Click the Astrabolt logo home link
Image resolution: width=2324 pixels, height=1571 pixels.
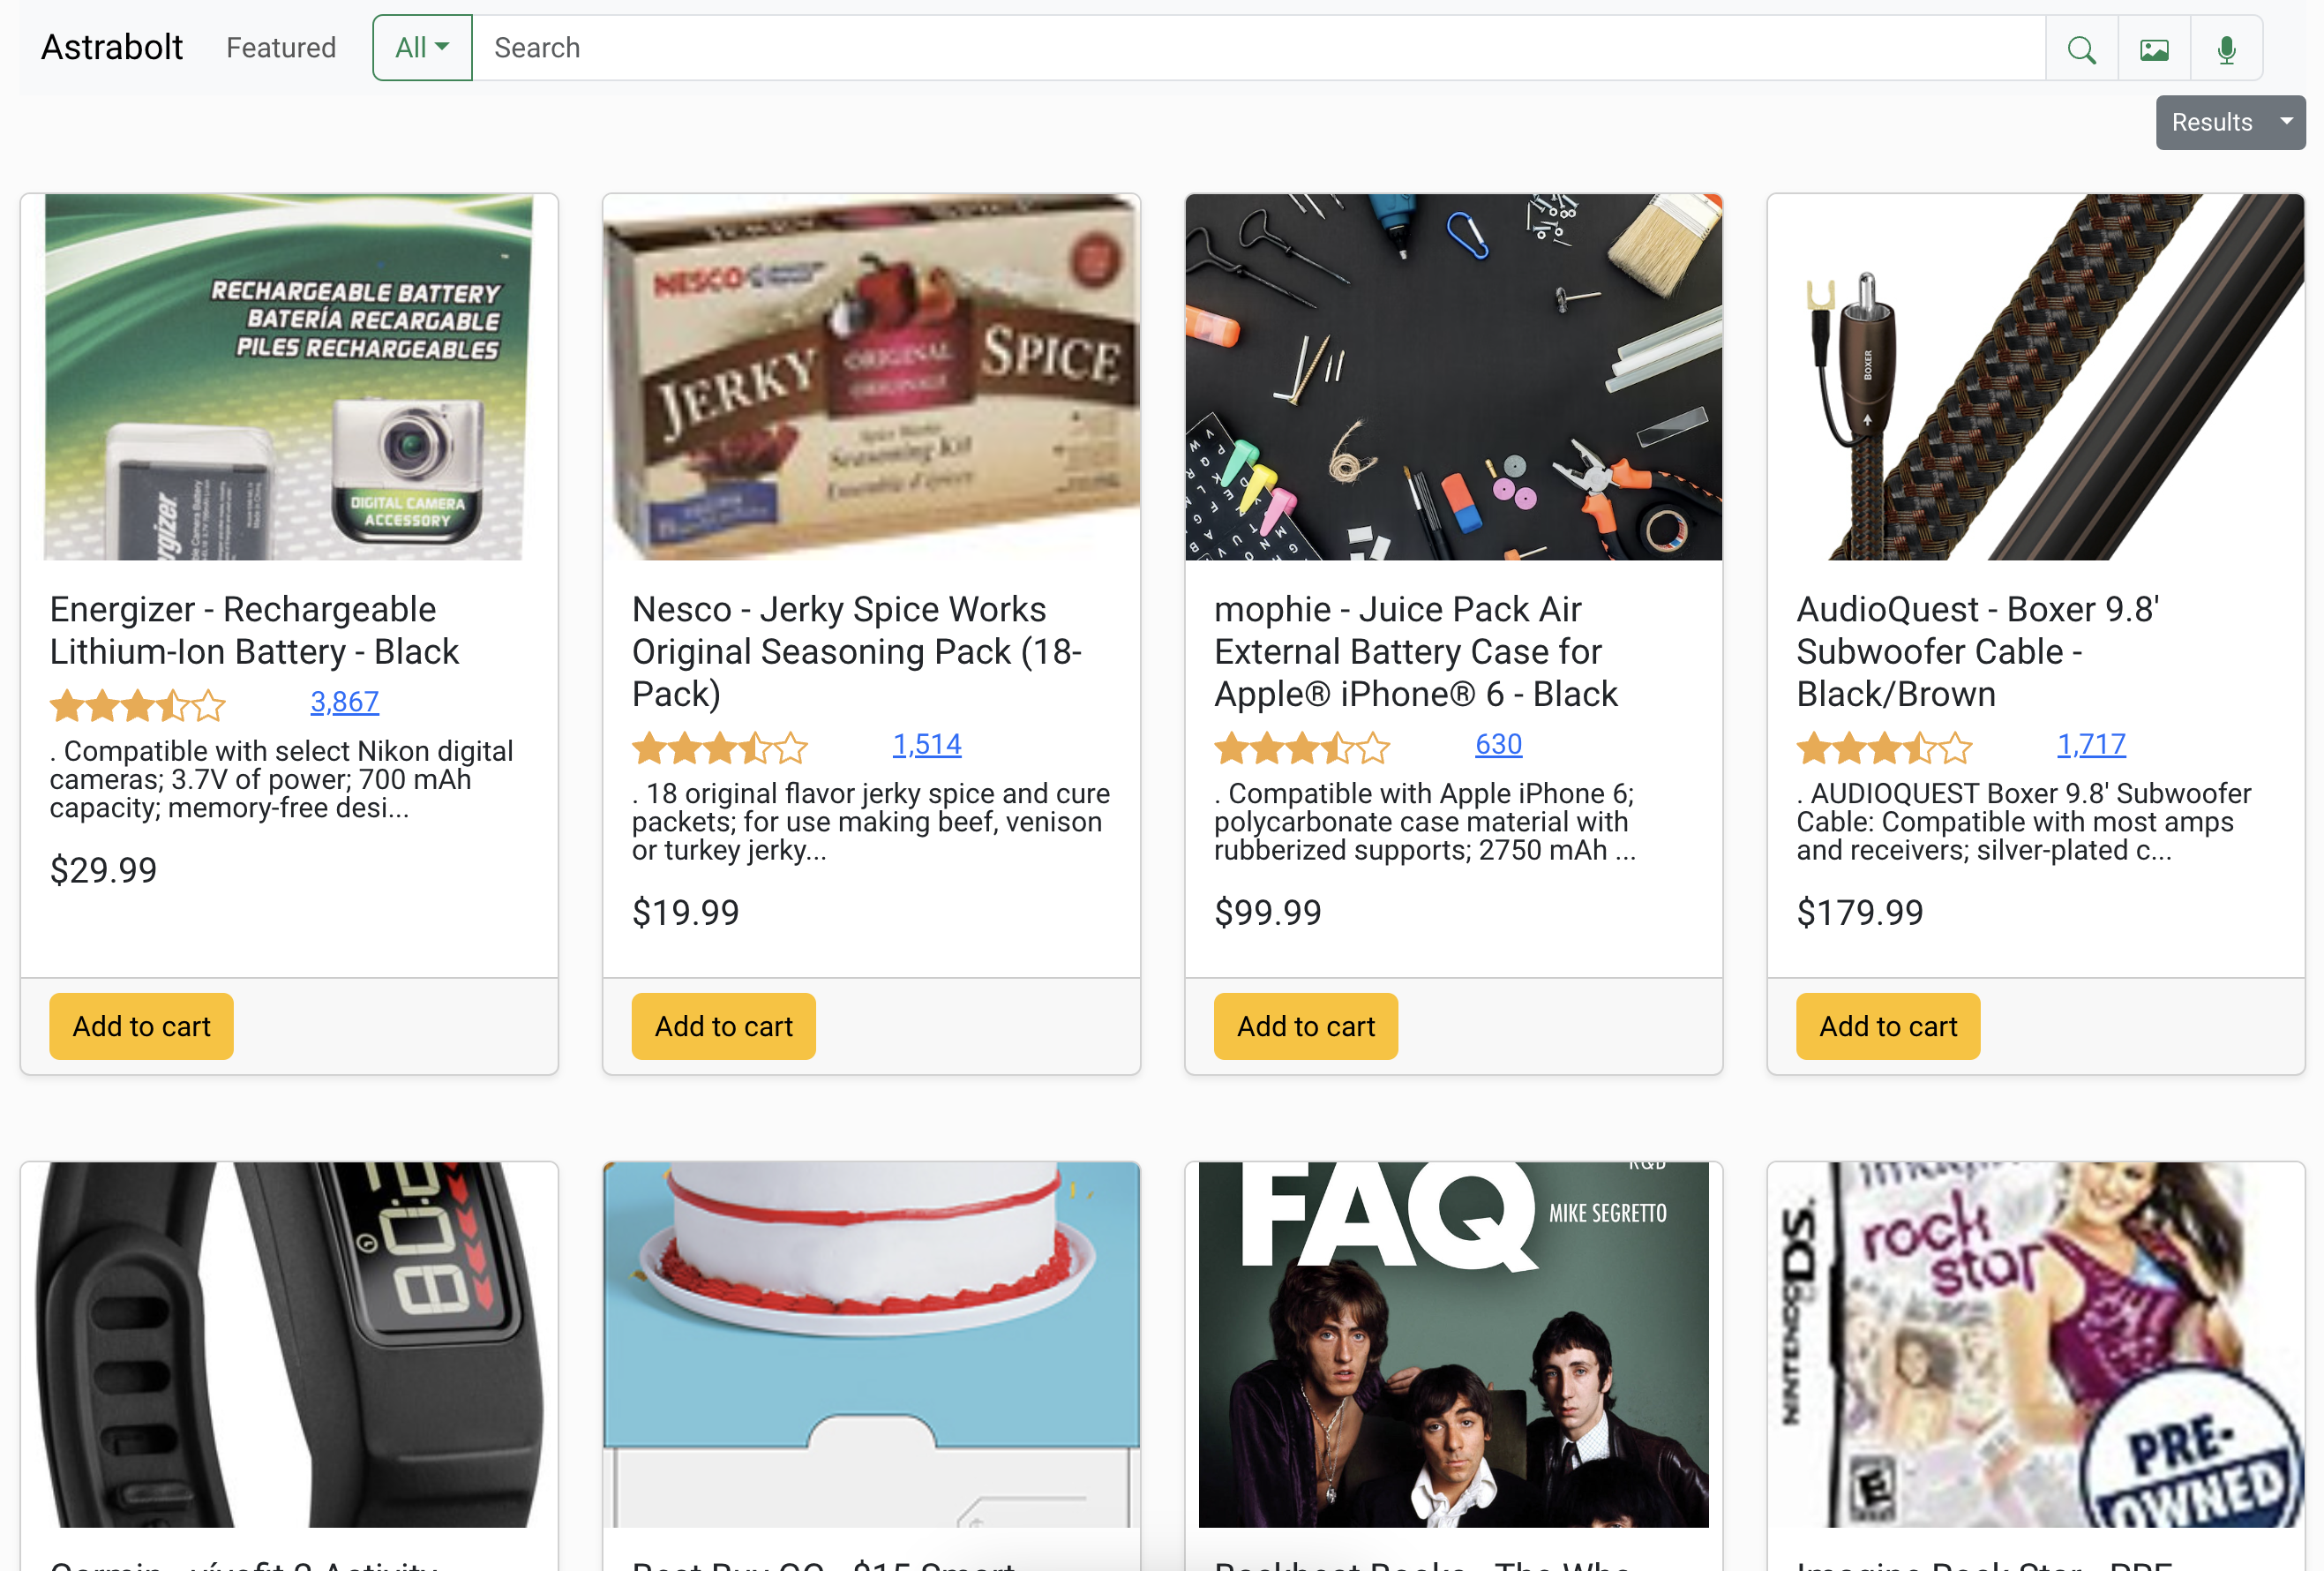[x=112, y=48]
